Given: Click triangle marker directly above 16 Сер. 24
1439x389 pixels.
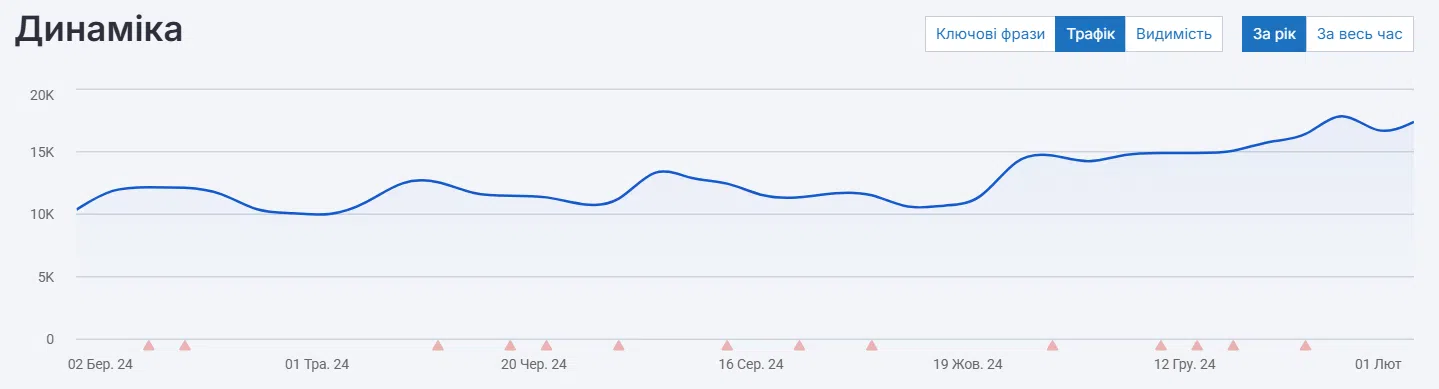Looking at the screenshot, I should coord(727,345).
